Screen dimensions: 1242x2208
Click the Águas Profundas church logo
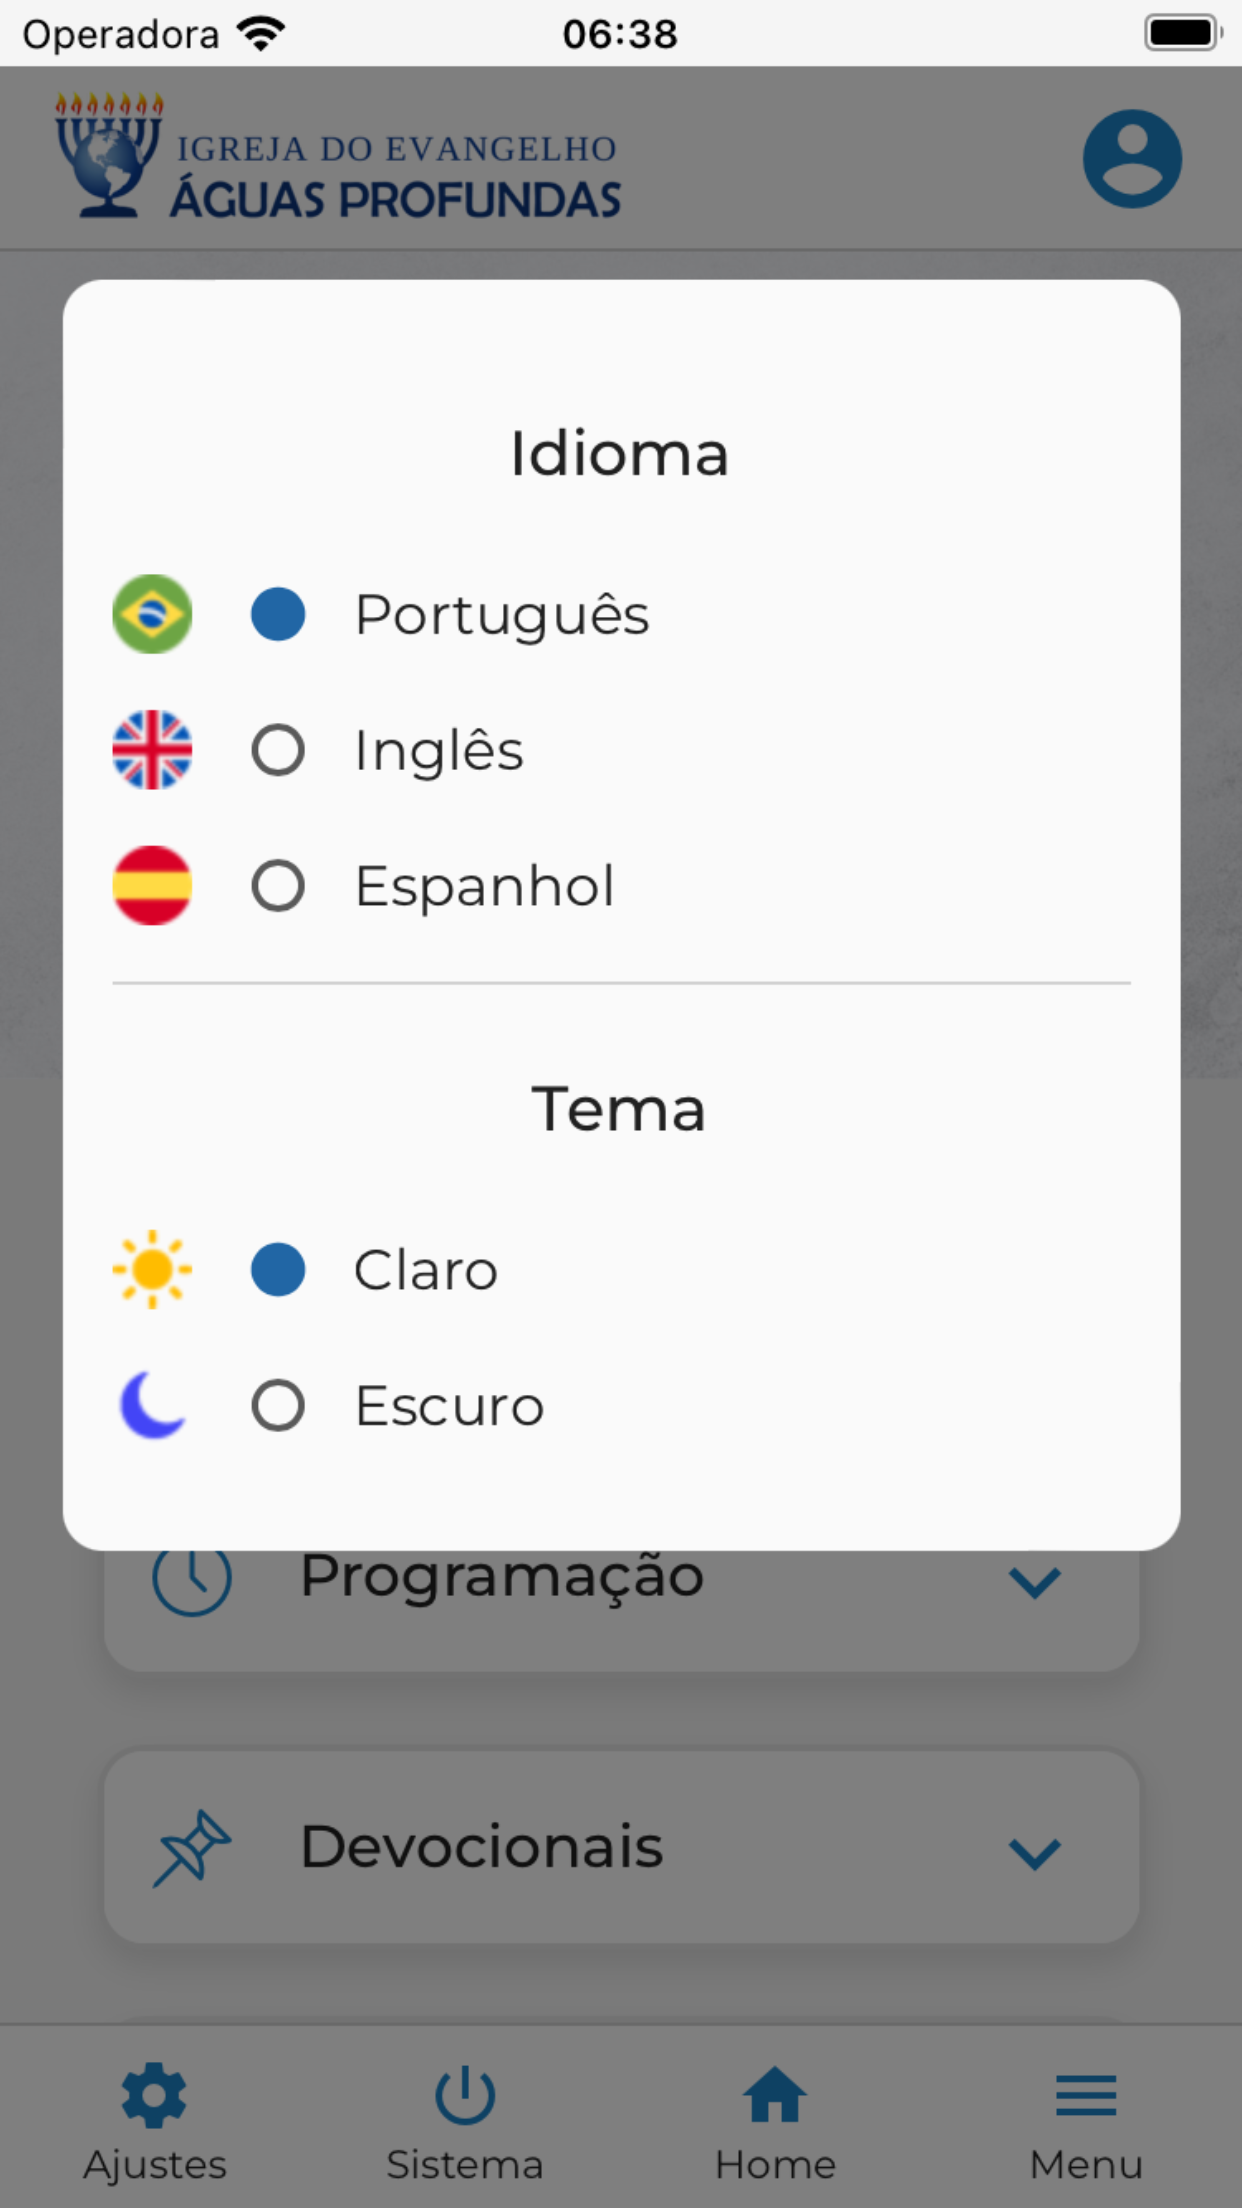coord(338,158)
